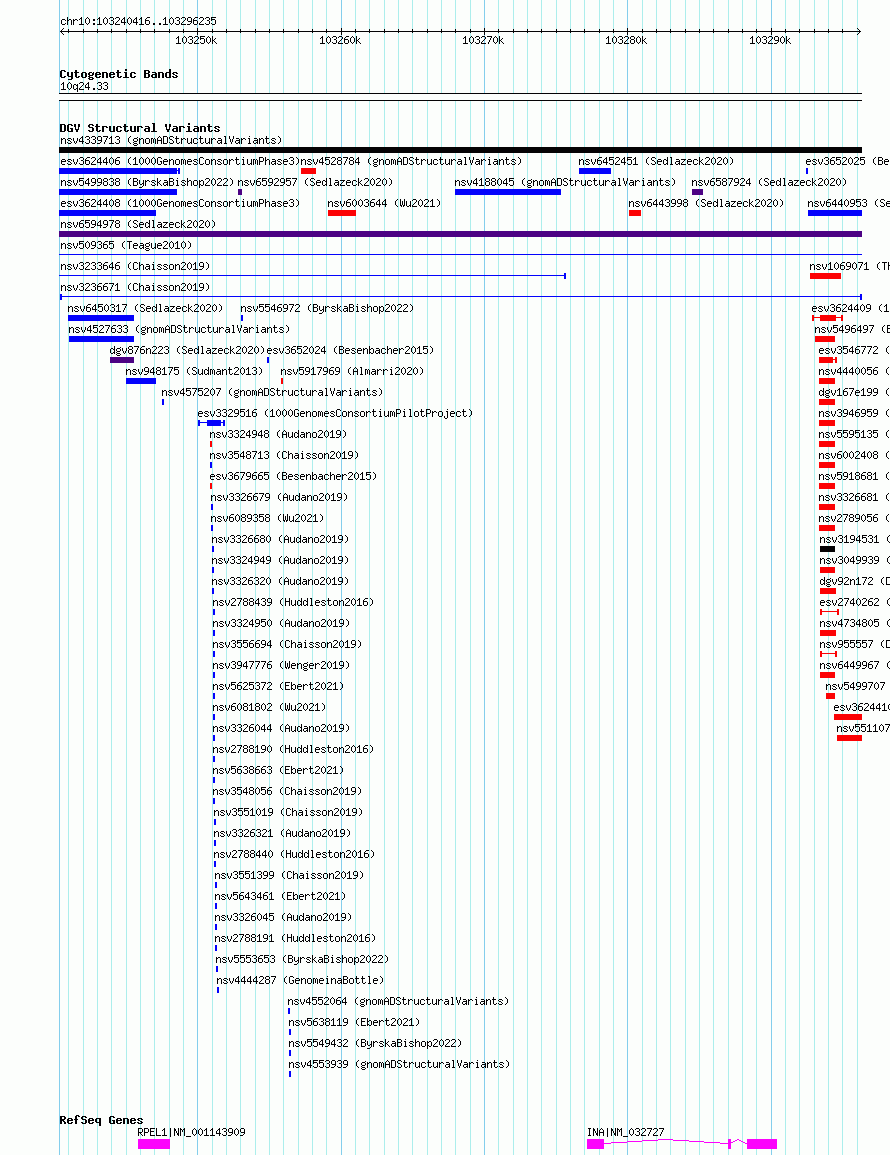Click the RPEL1|NM_001143909 gene label
890x1155 pixels.
pos(192,1132)
